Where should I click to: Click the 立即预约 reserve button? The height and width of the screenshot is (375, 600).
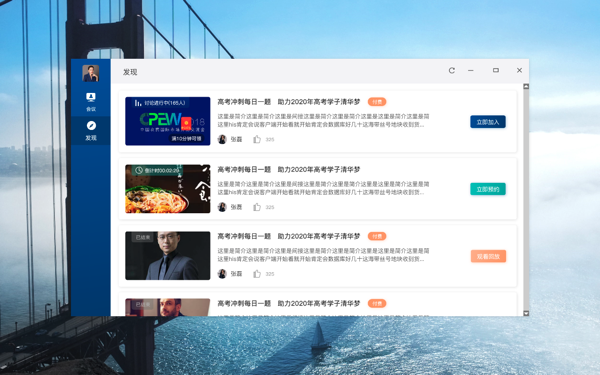point(488,189)
